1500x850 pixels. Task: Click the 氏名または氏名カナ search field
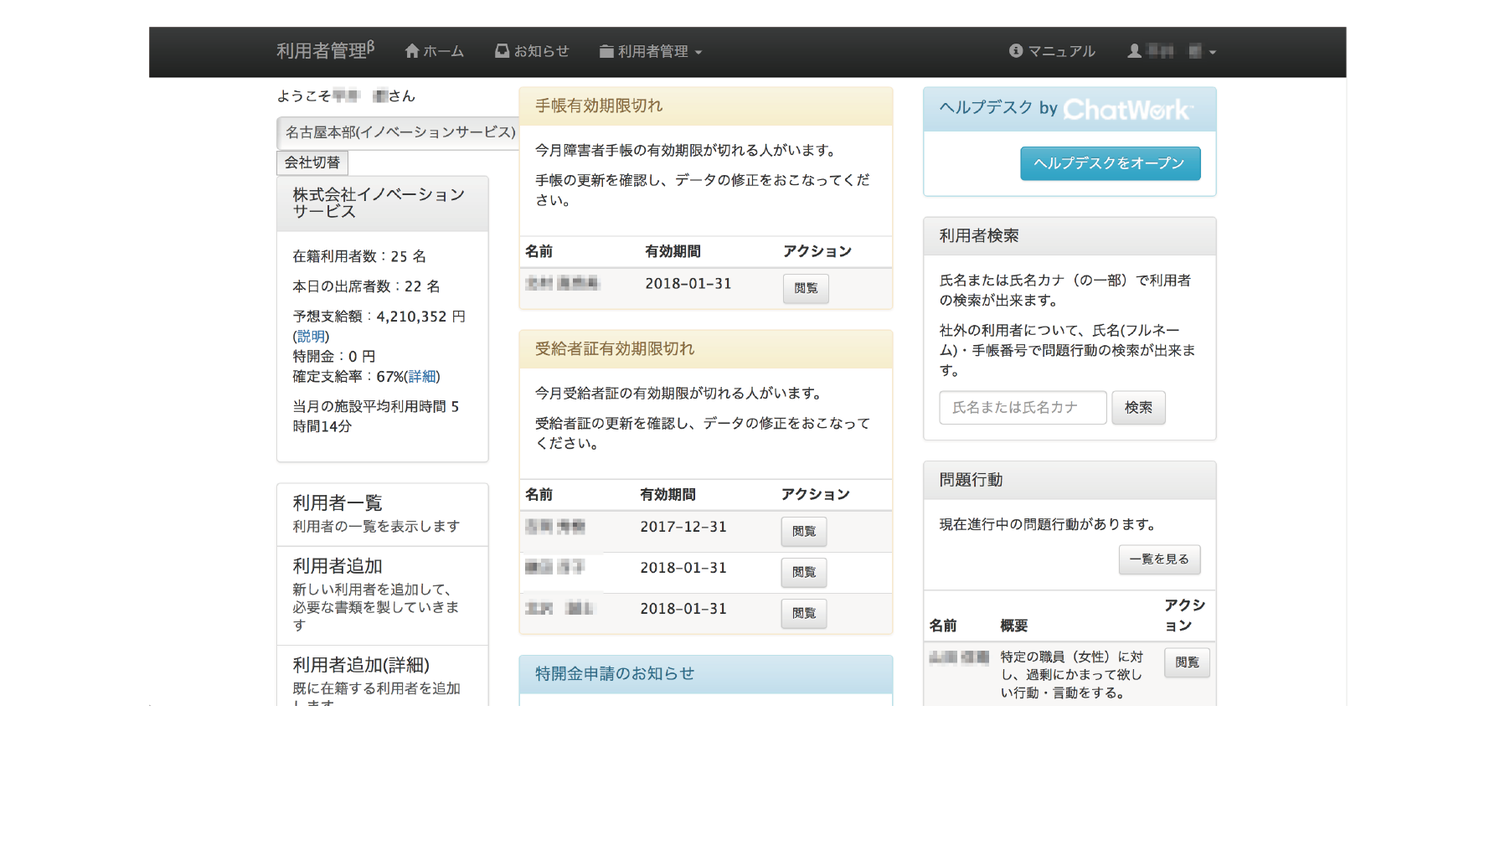tap(1022, 407)
